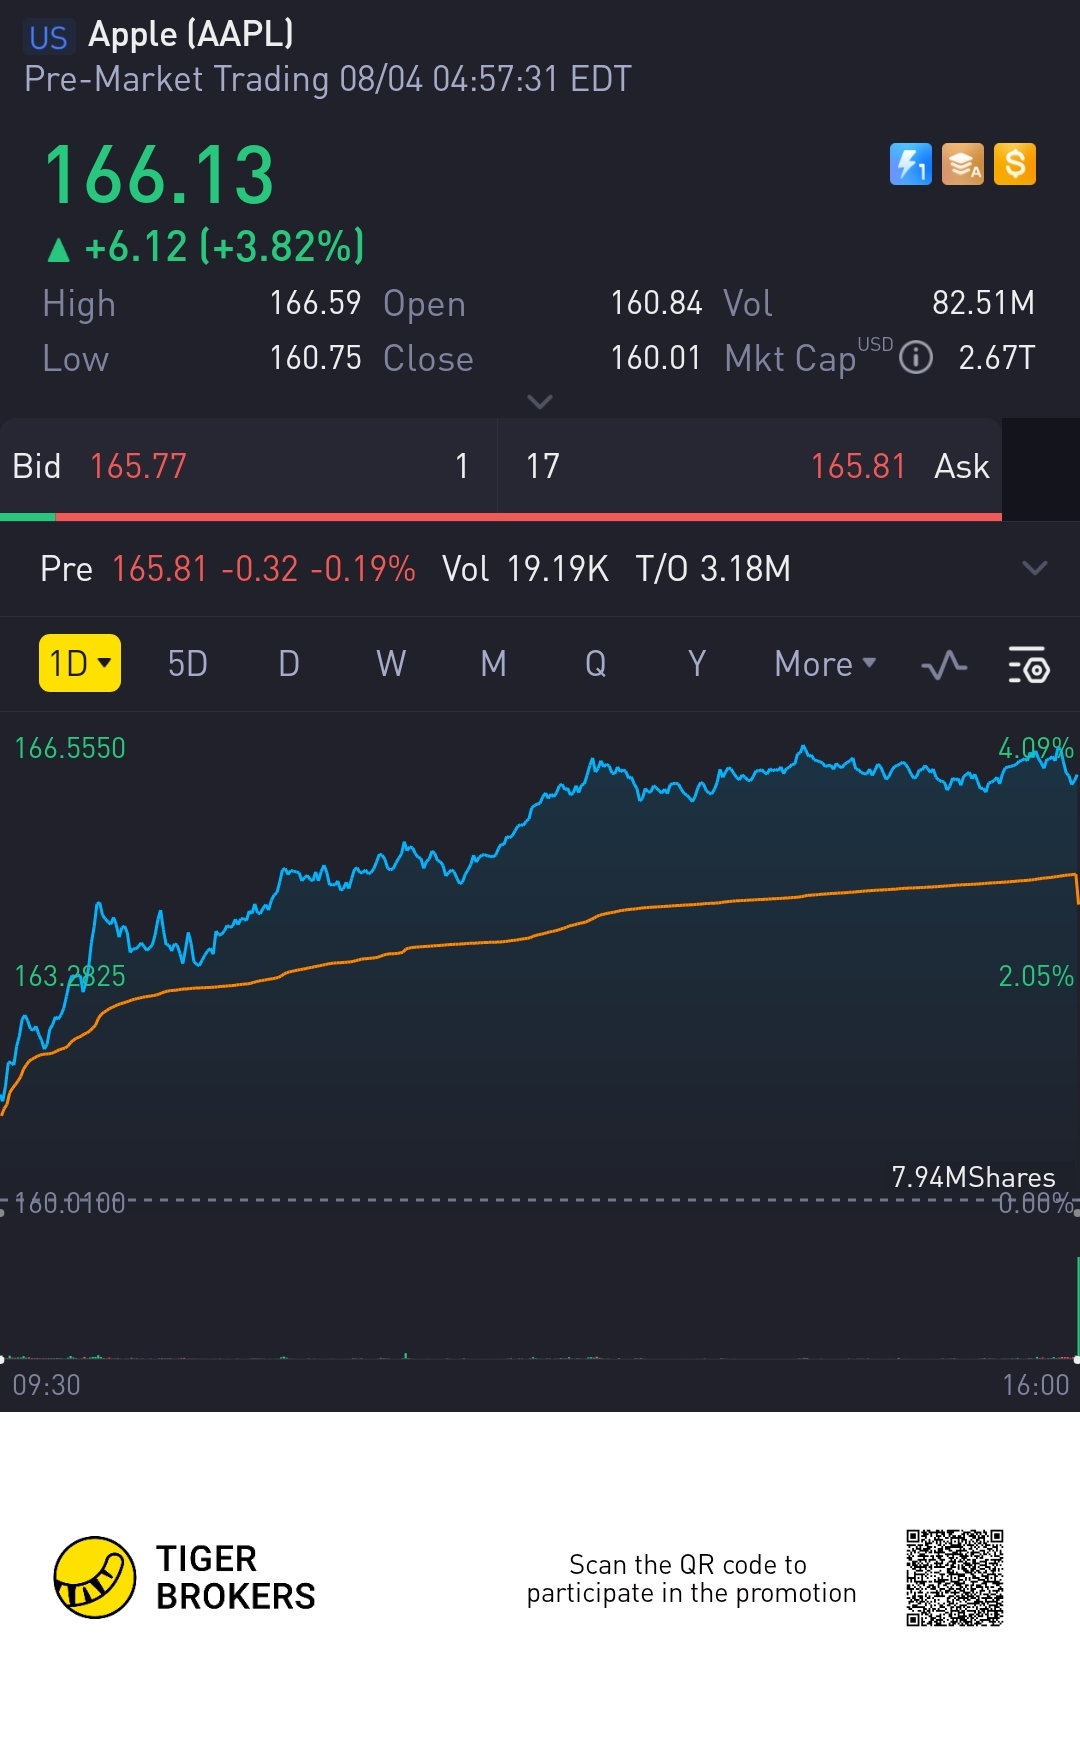This screenshot has width=1080, height=1744.
Task: Tap the orange stacked-coins badge icon
Action: 963,164
